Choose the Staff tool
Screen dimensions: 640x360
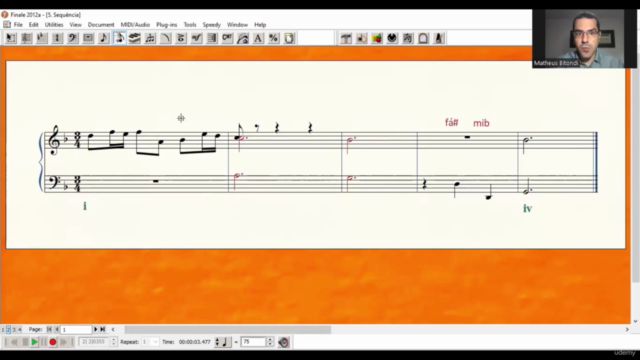[26, 38]
